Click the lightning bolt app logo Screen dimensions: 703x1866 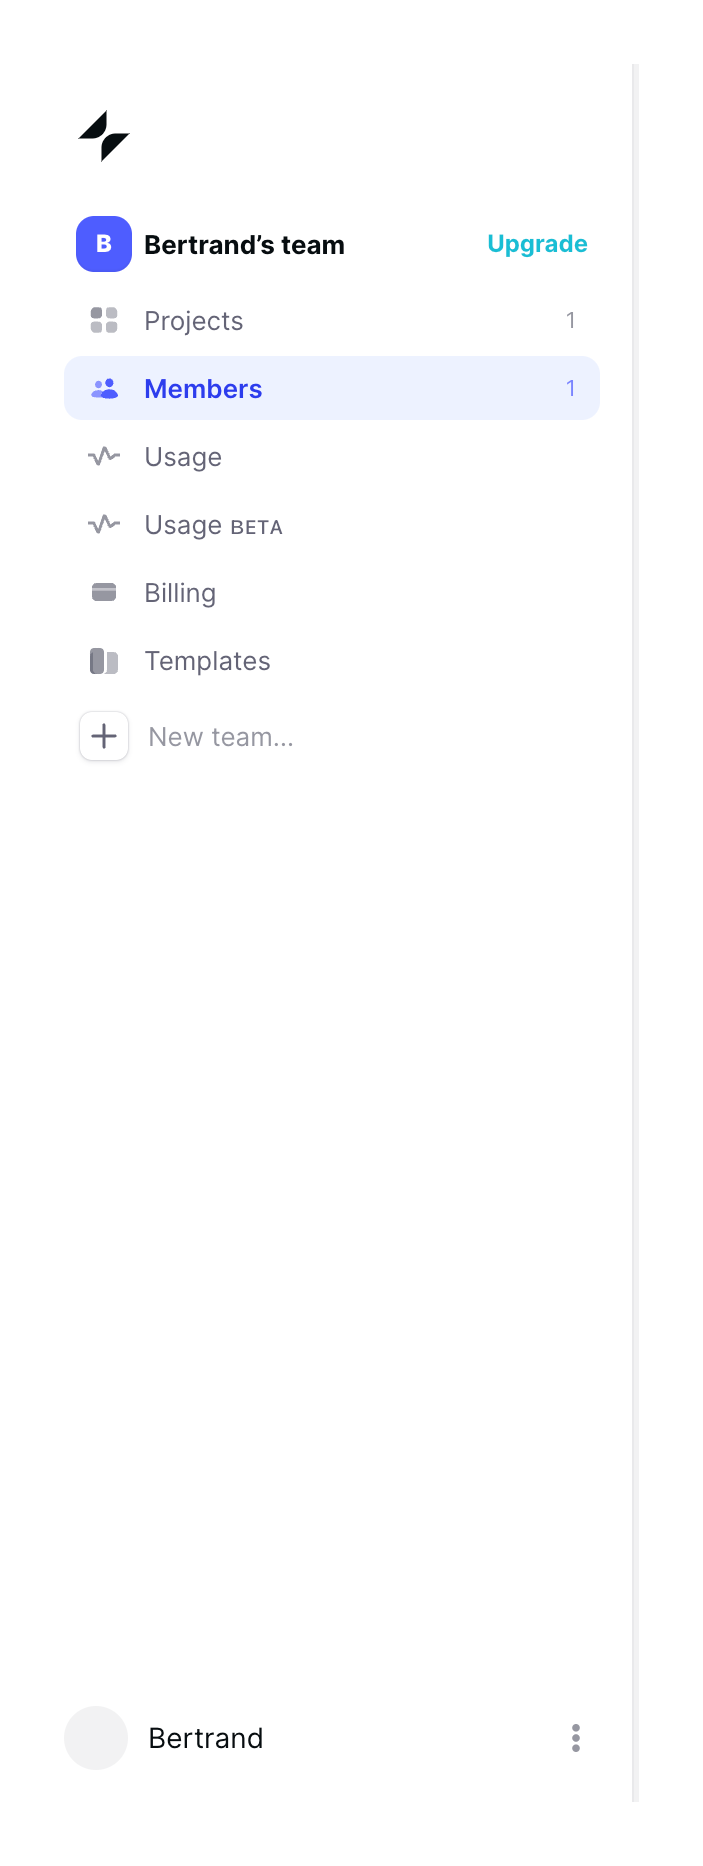pos(104,137)
